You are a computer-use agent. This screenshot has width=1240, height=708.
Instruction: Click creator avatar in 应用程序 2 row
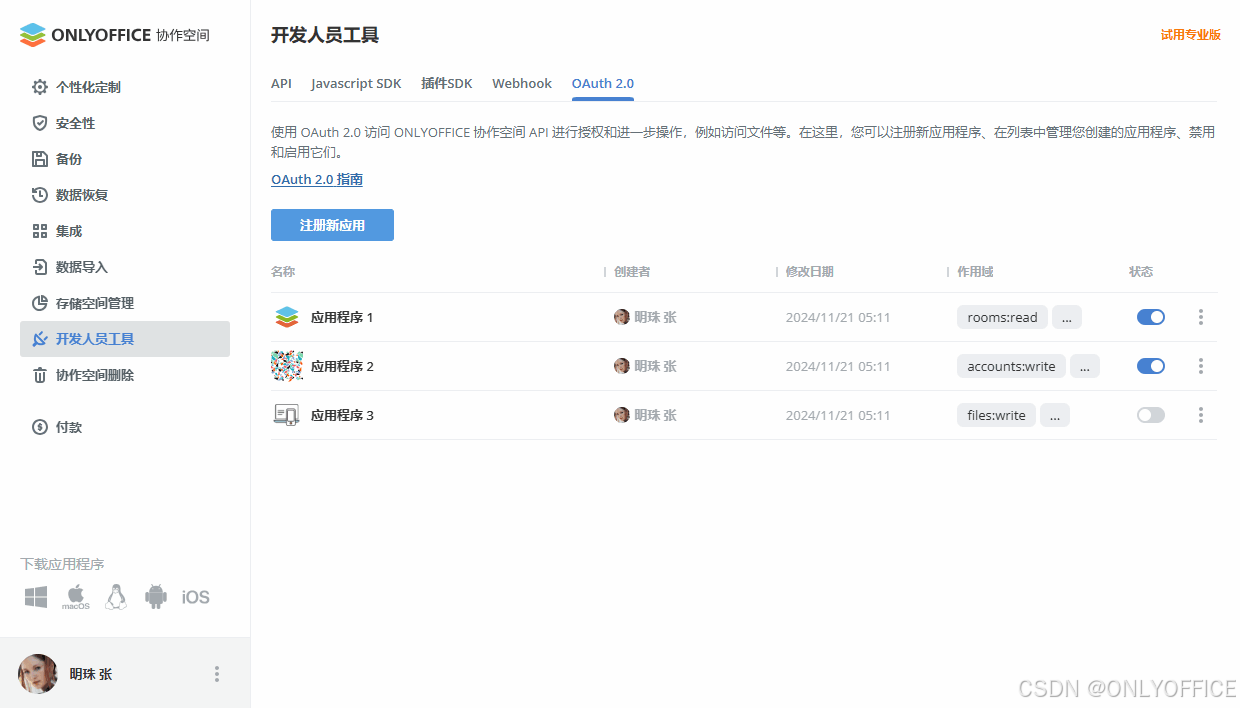tap(622, 366)
